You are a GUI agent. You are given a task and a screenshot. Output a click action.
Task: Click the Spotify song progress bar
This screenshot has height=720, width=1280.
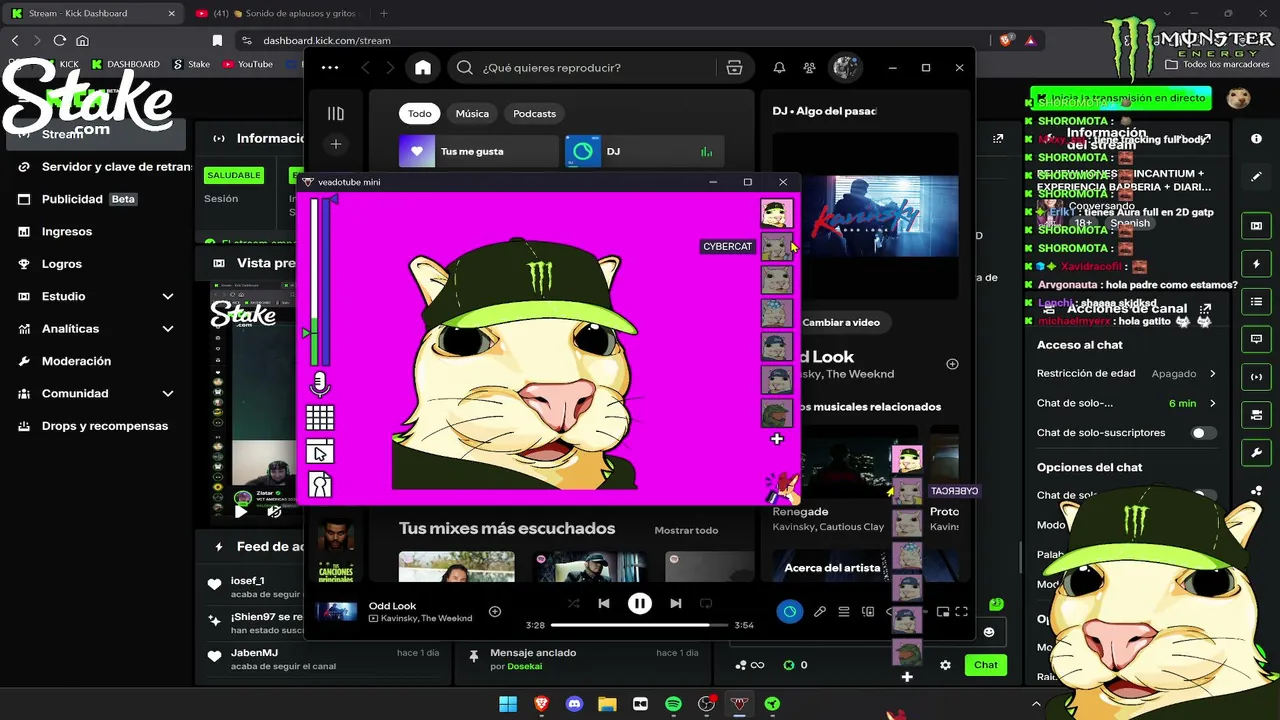point(639,625)
